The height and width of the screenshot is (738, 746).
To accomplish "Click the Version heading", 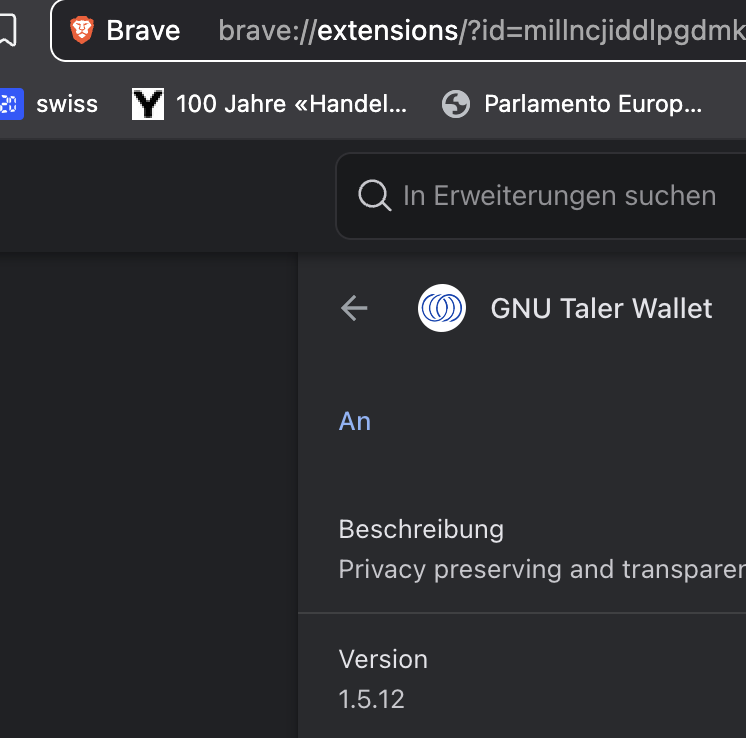I will [x=383, y=659].
